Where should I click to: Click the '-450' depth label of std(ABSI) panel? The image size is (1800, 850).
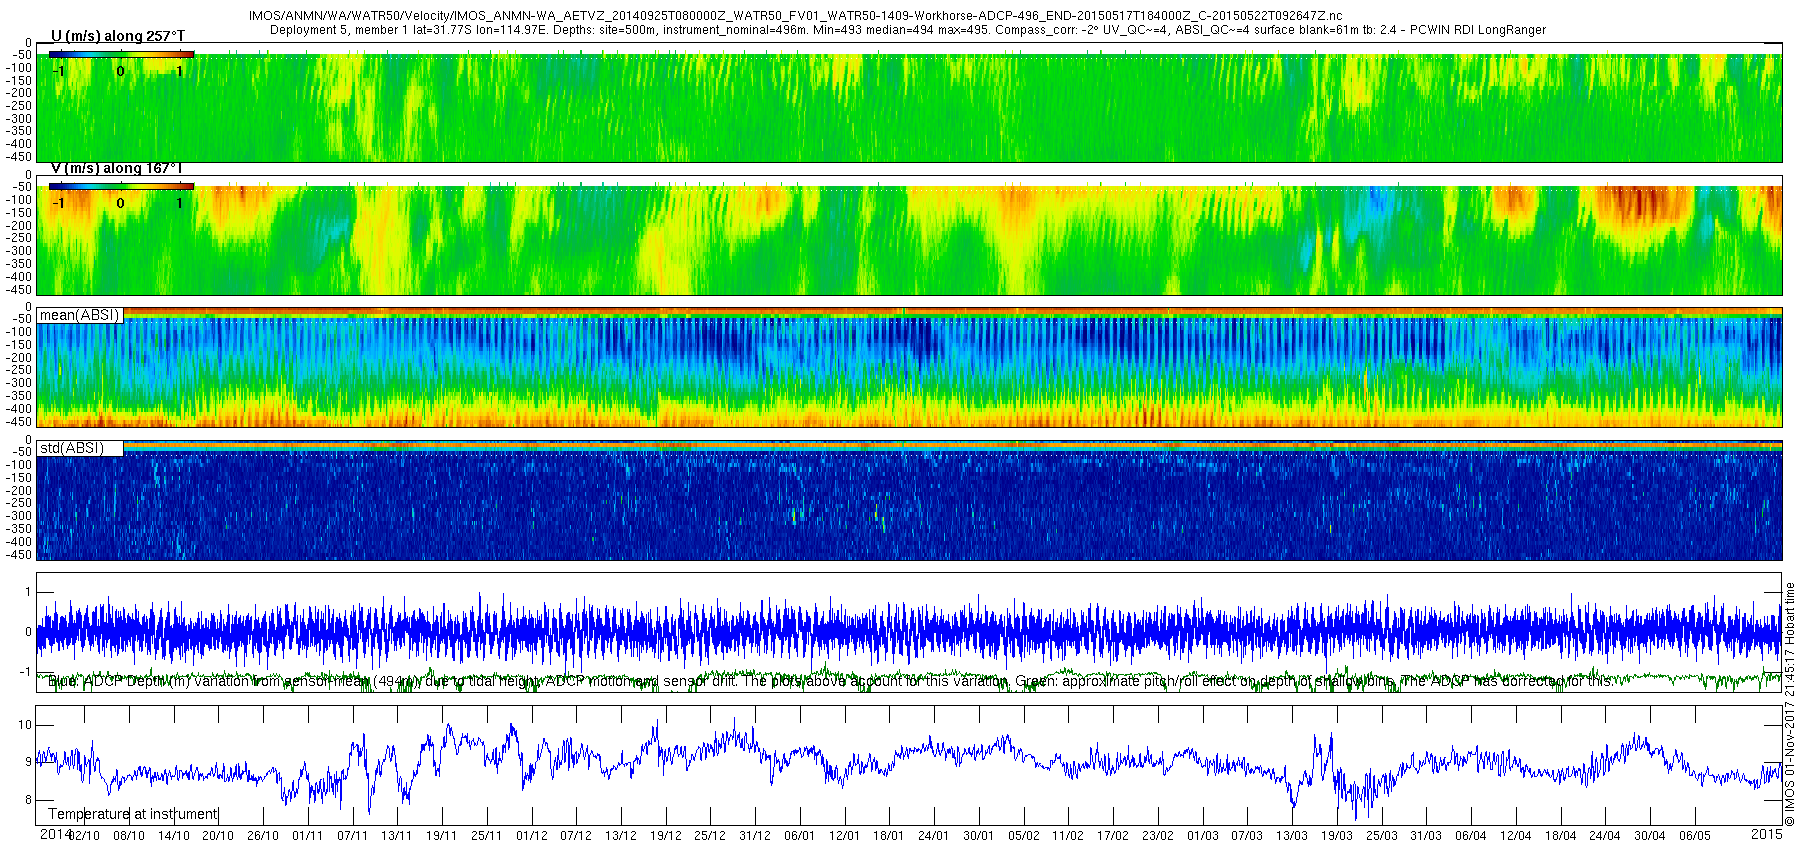point(20,555)
